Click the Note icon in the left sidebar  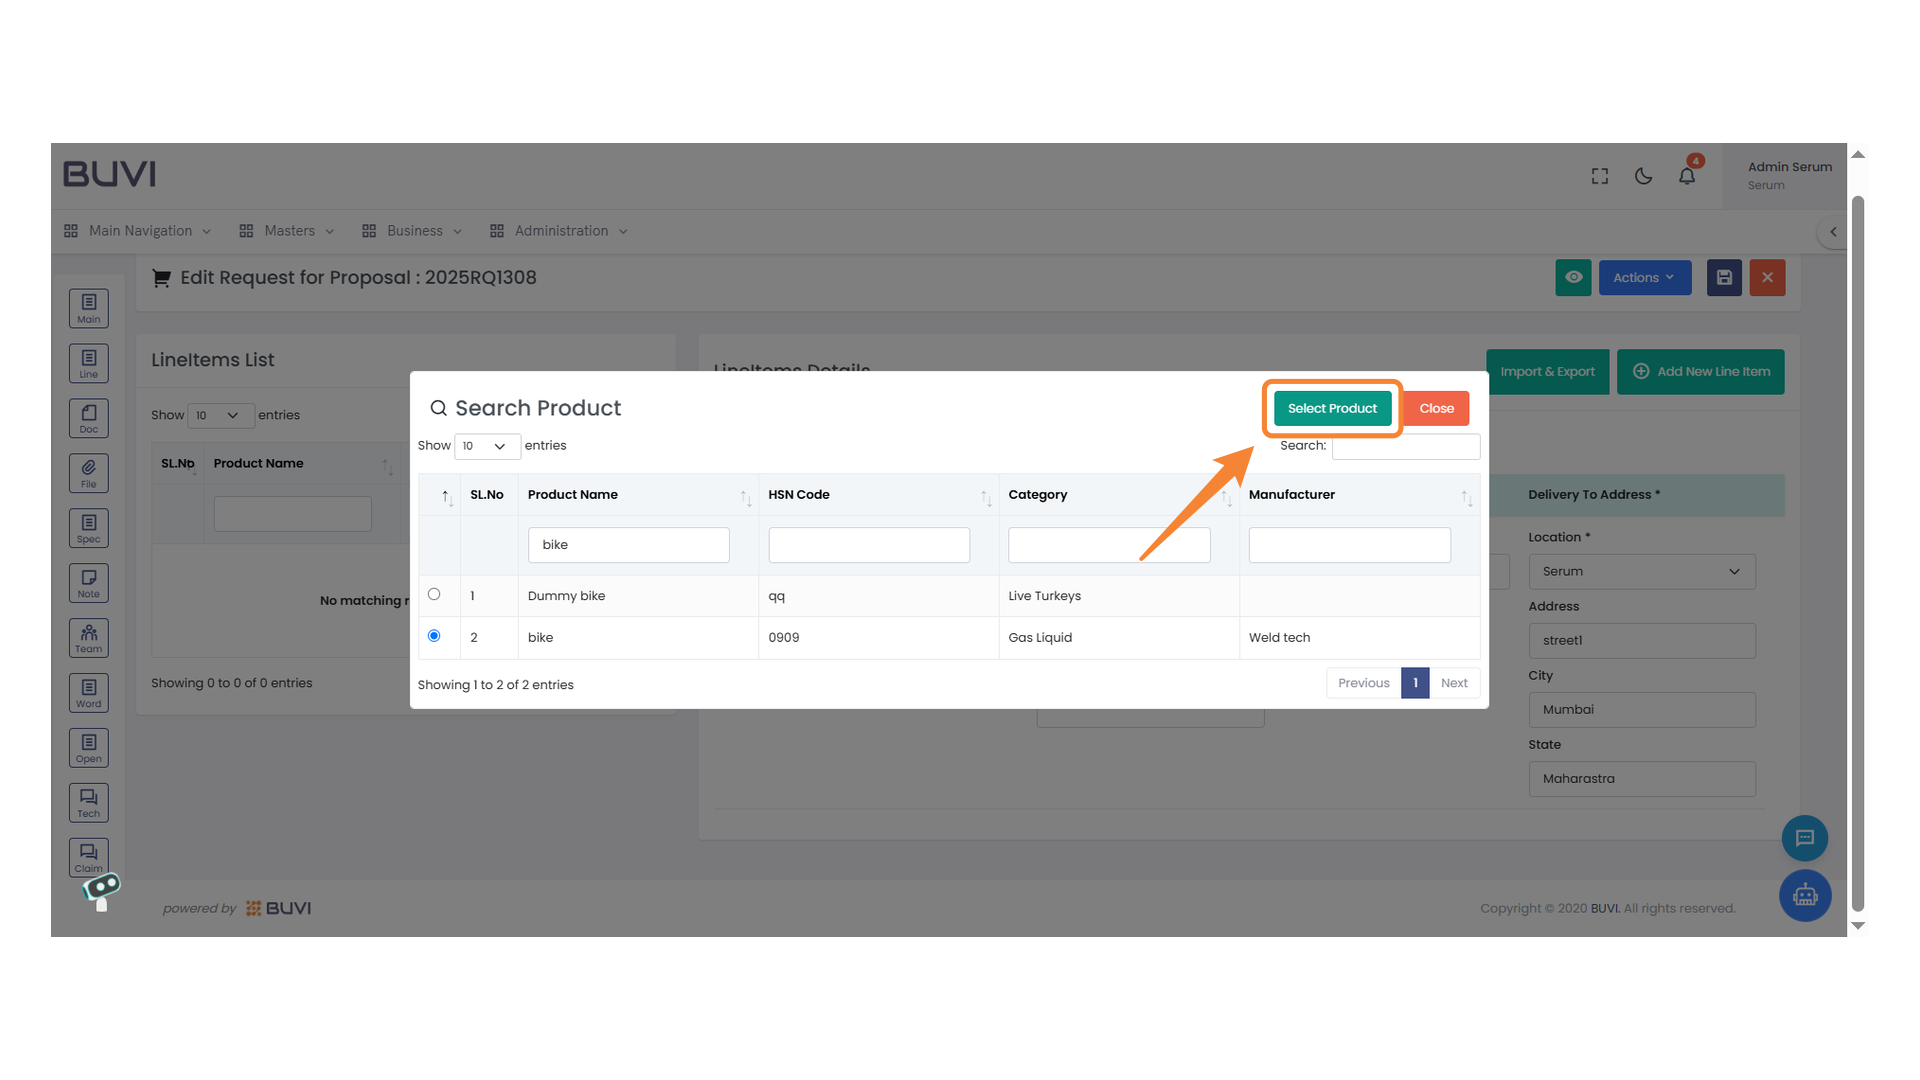[88, 582]
